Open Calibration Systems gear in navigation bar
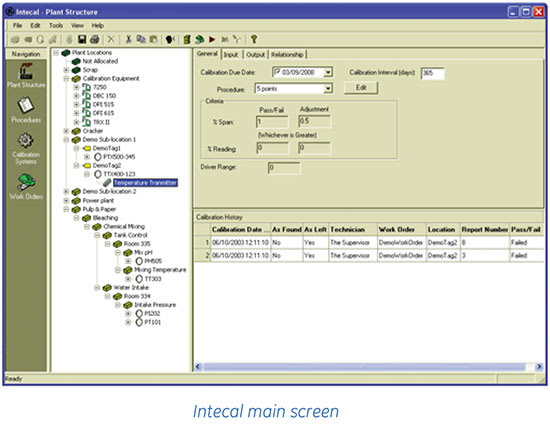 tap(26, 149)
